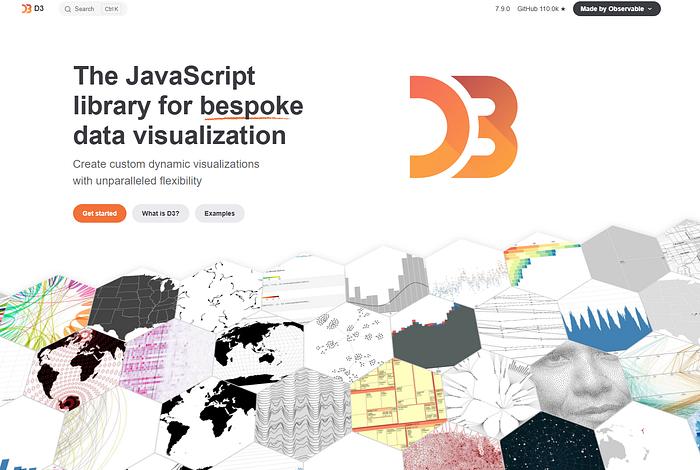The image size is (700, 470).
Task: Click the underlined word bespoke
Action: (251, 106)
